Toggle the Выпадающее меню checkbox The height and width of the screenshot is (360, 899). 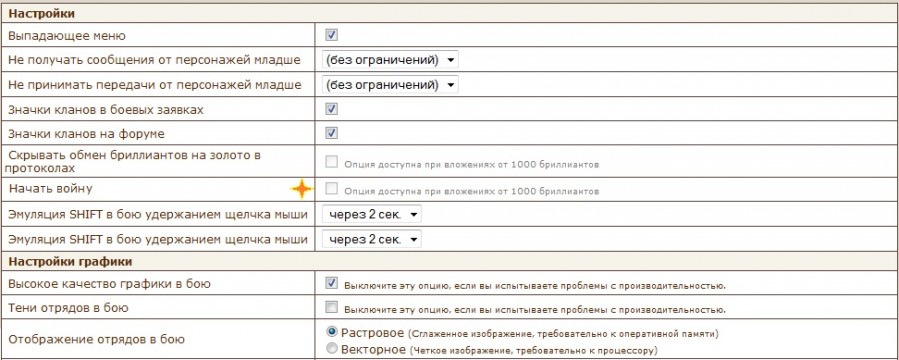(331, 35)
